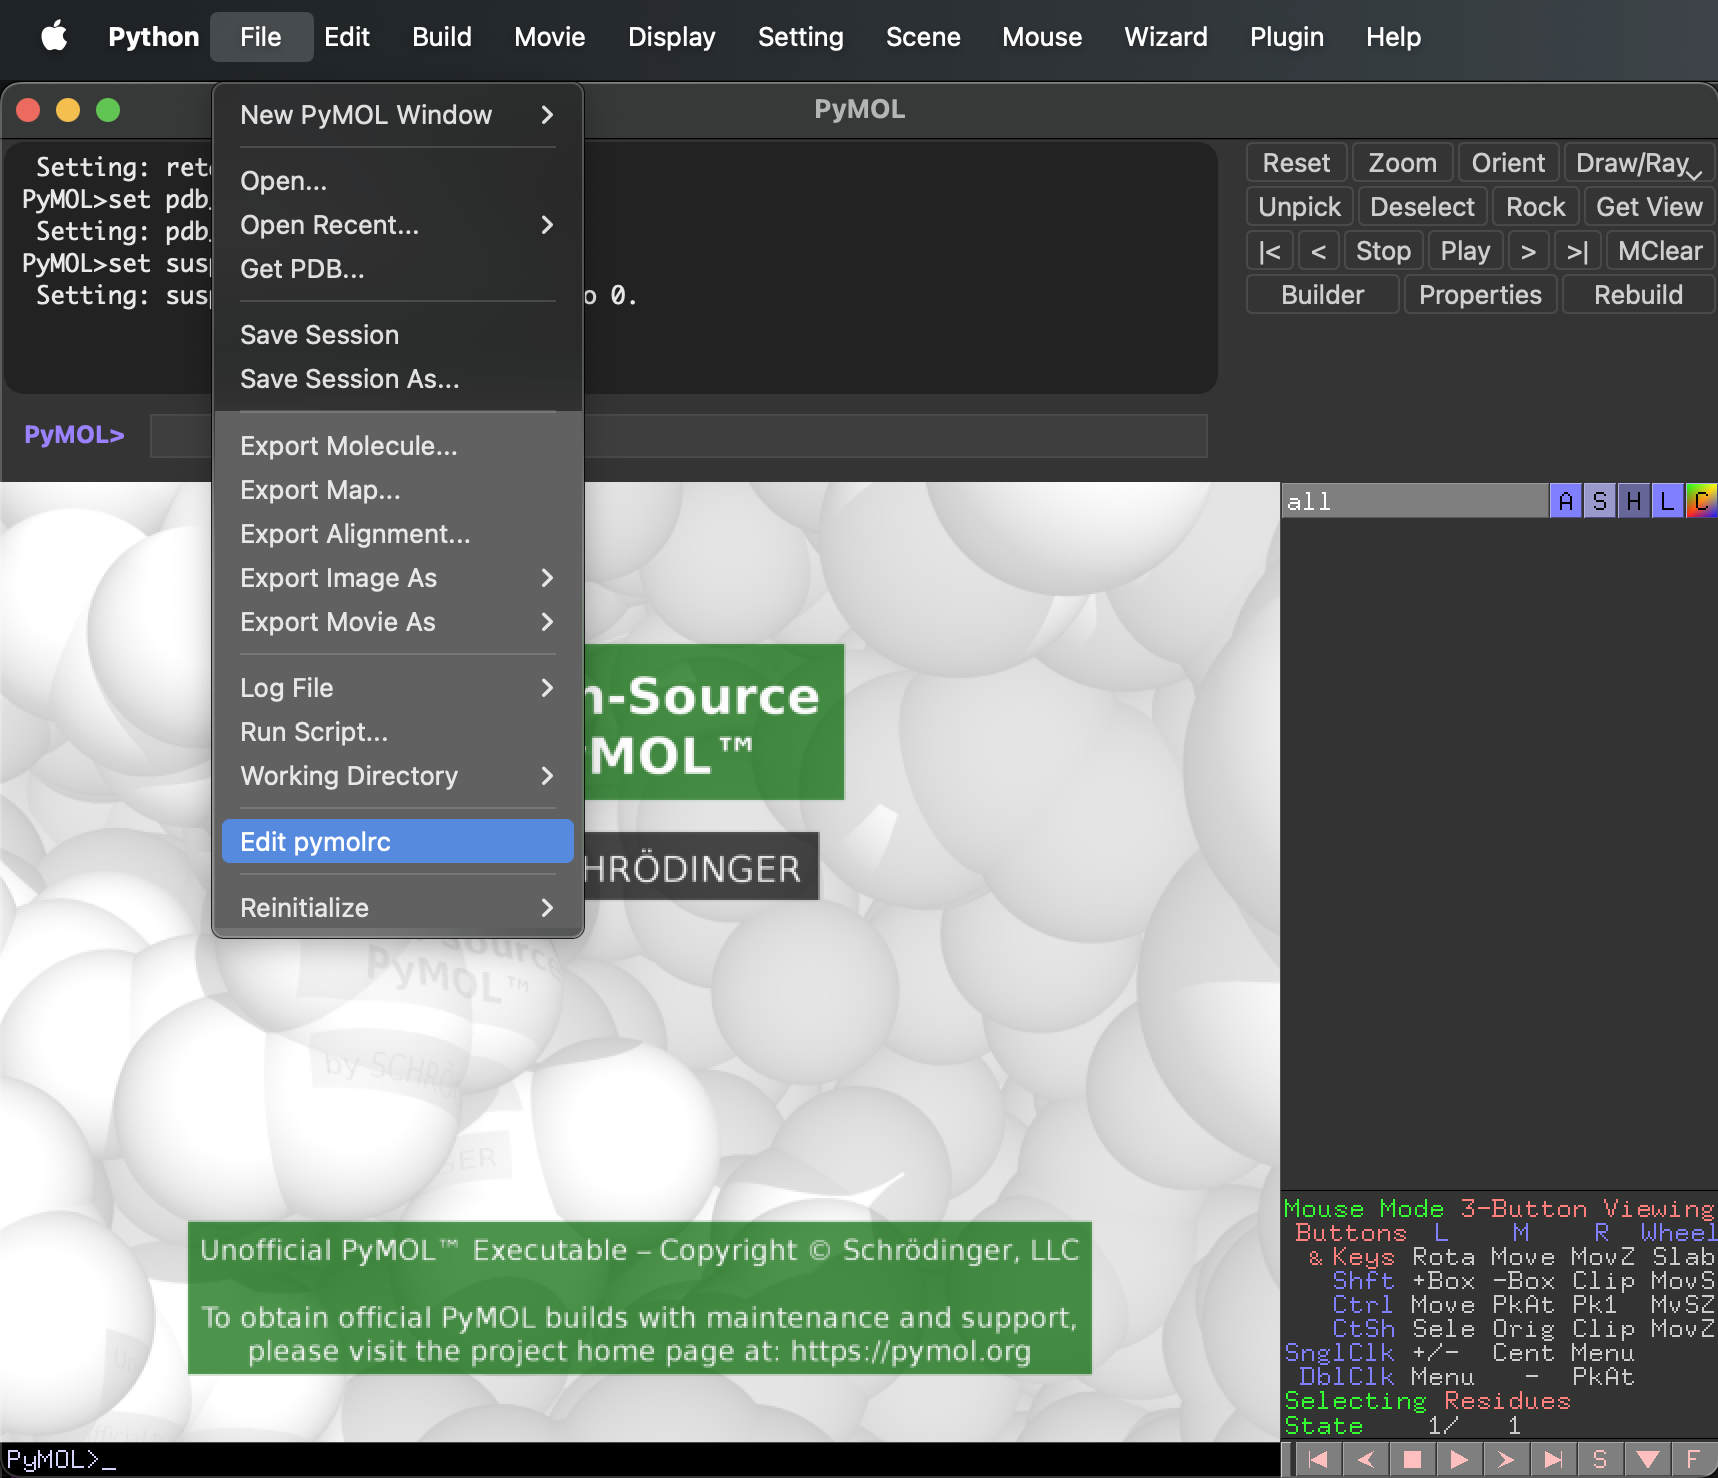Click the Properties button

(1481, 295)
